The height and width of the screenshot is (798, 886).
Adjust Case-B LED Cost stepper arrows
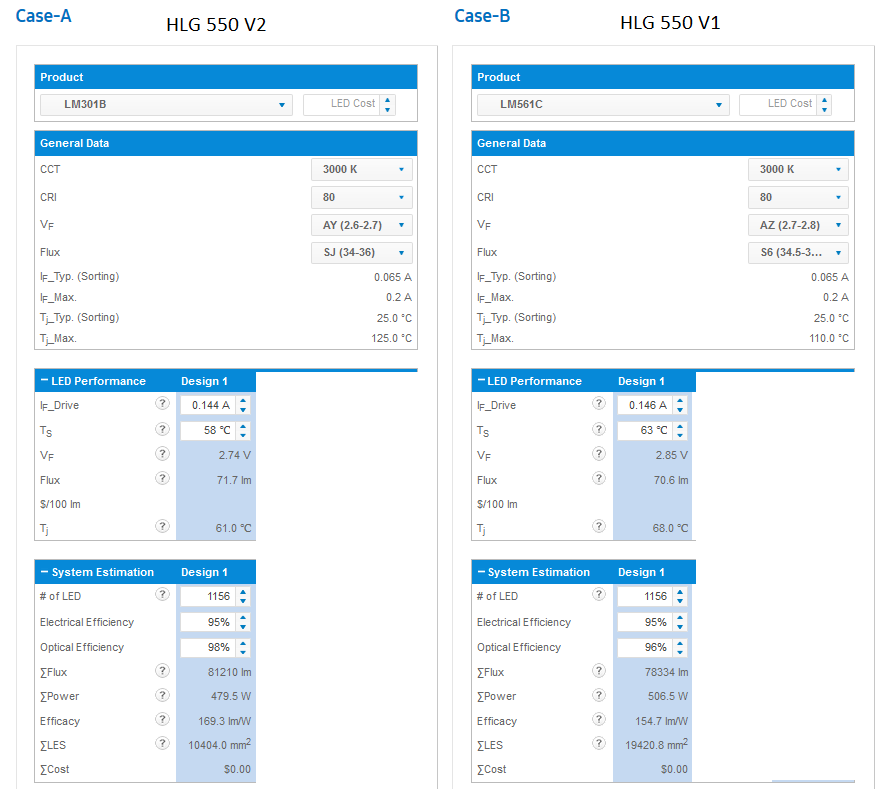point(824,105)
